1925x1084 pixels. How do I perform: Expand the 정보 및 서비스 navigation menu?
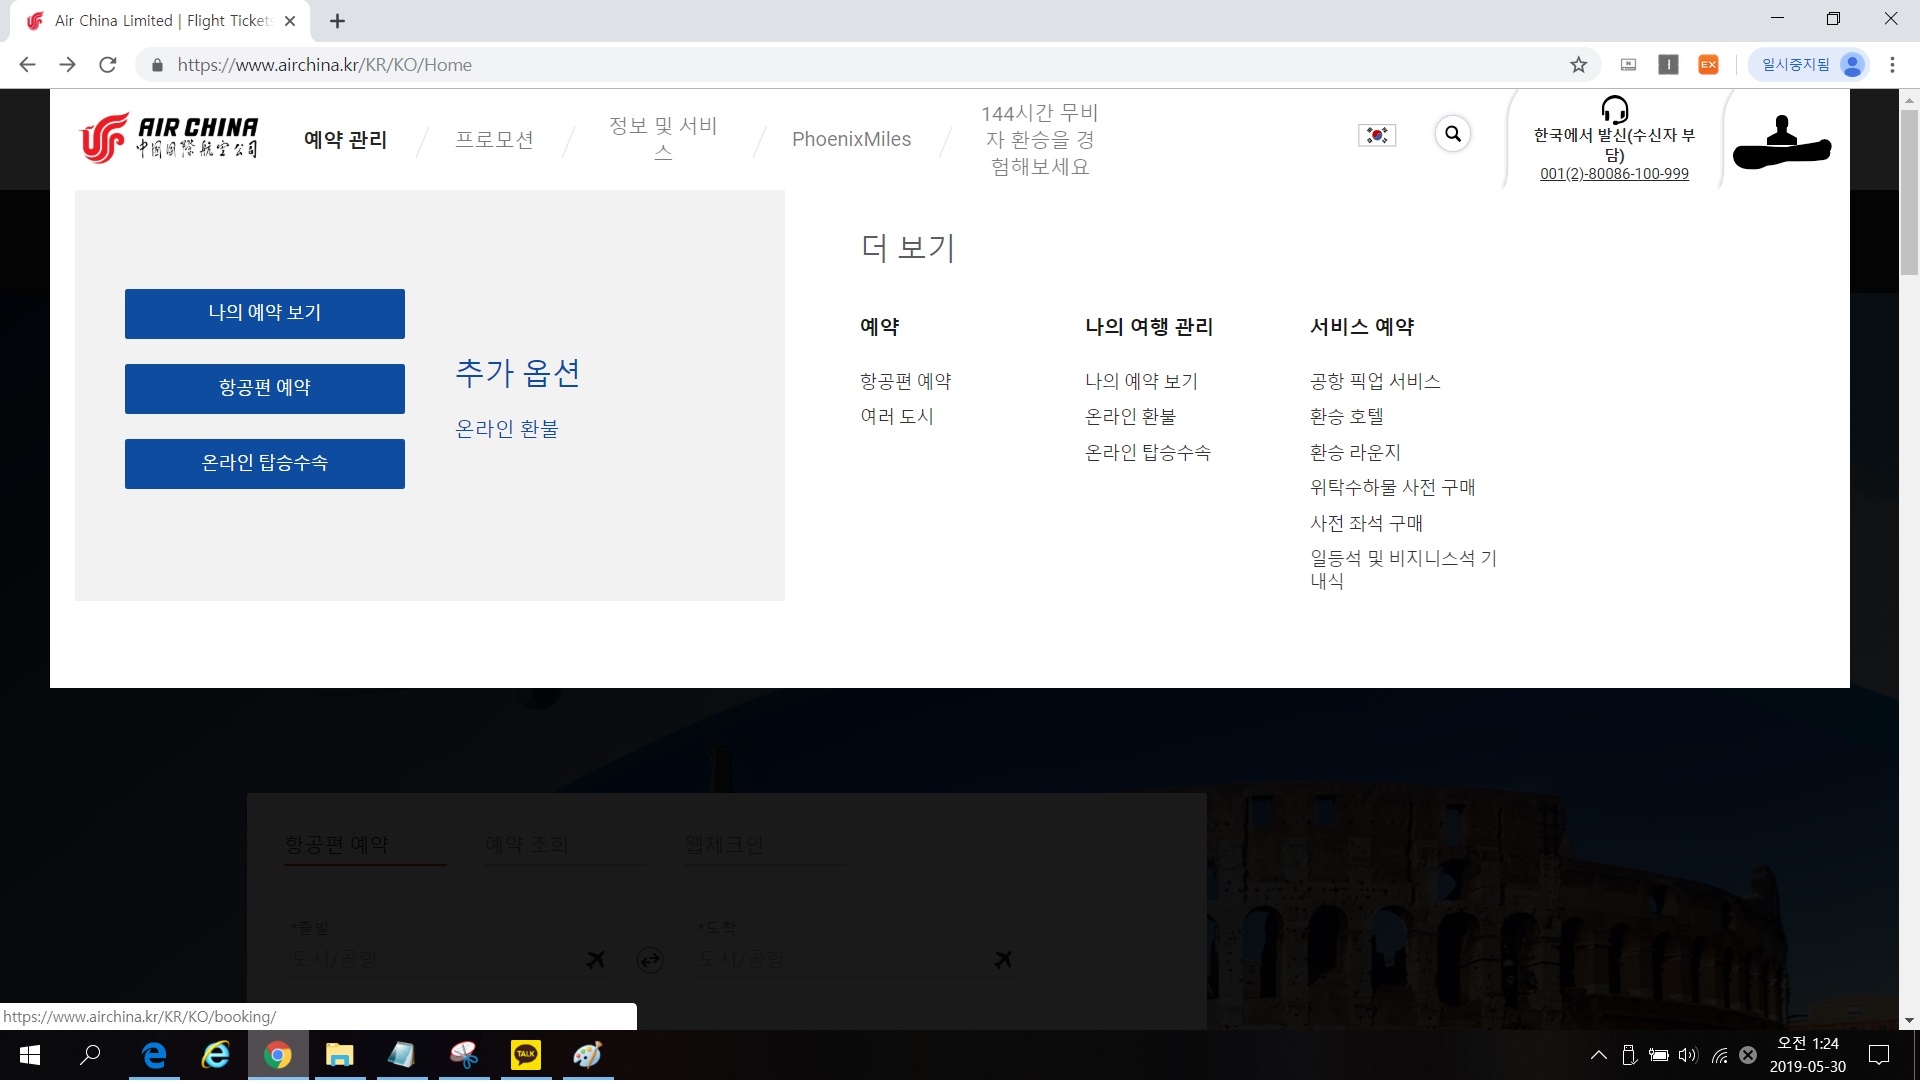pos(665,139)
